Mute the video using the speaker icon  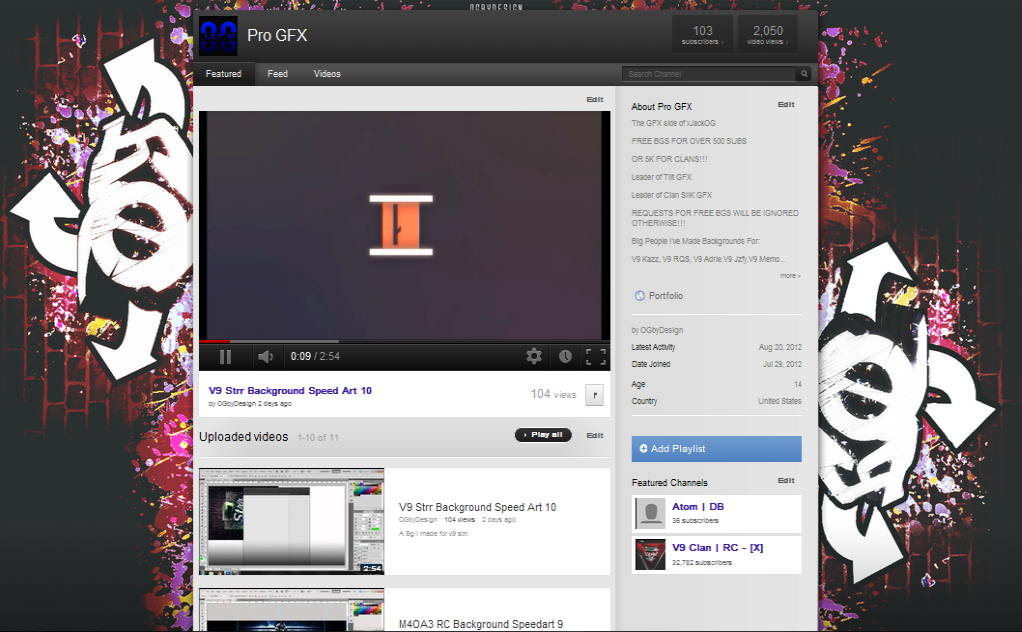pos(265,356)
